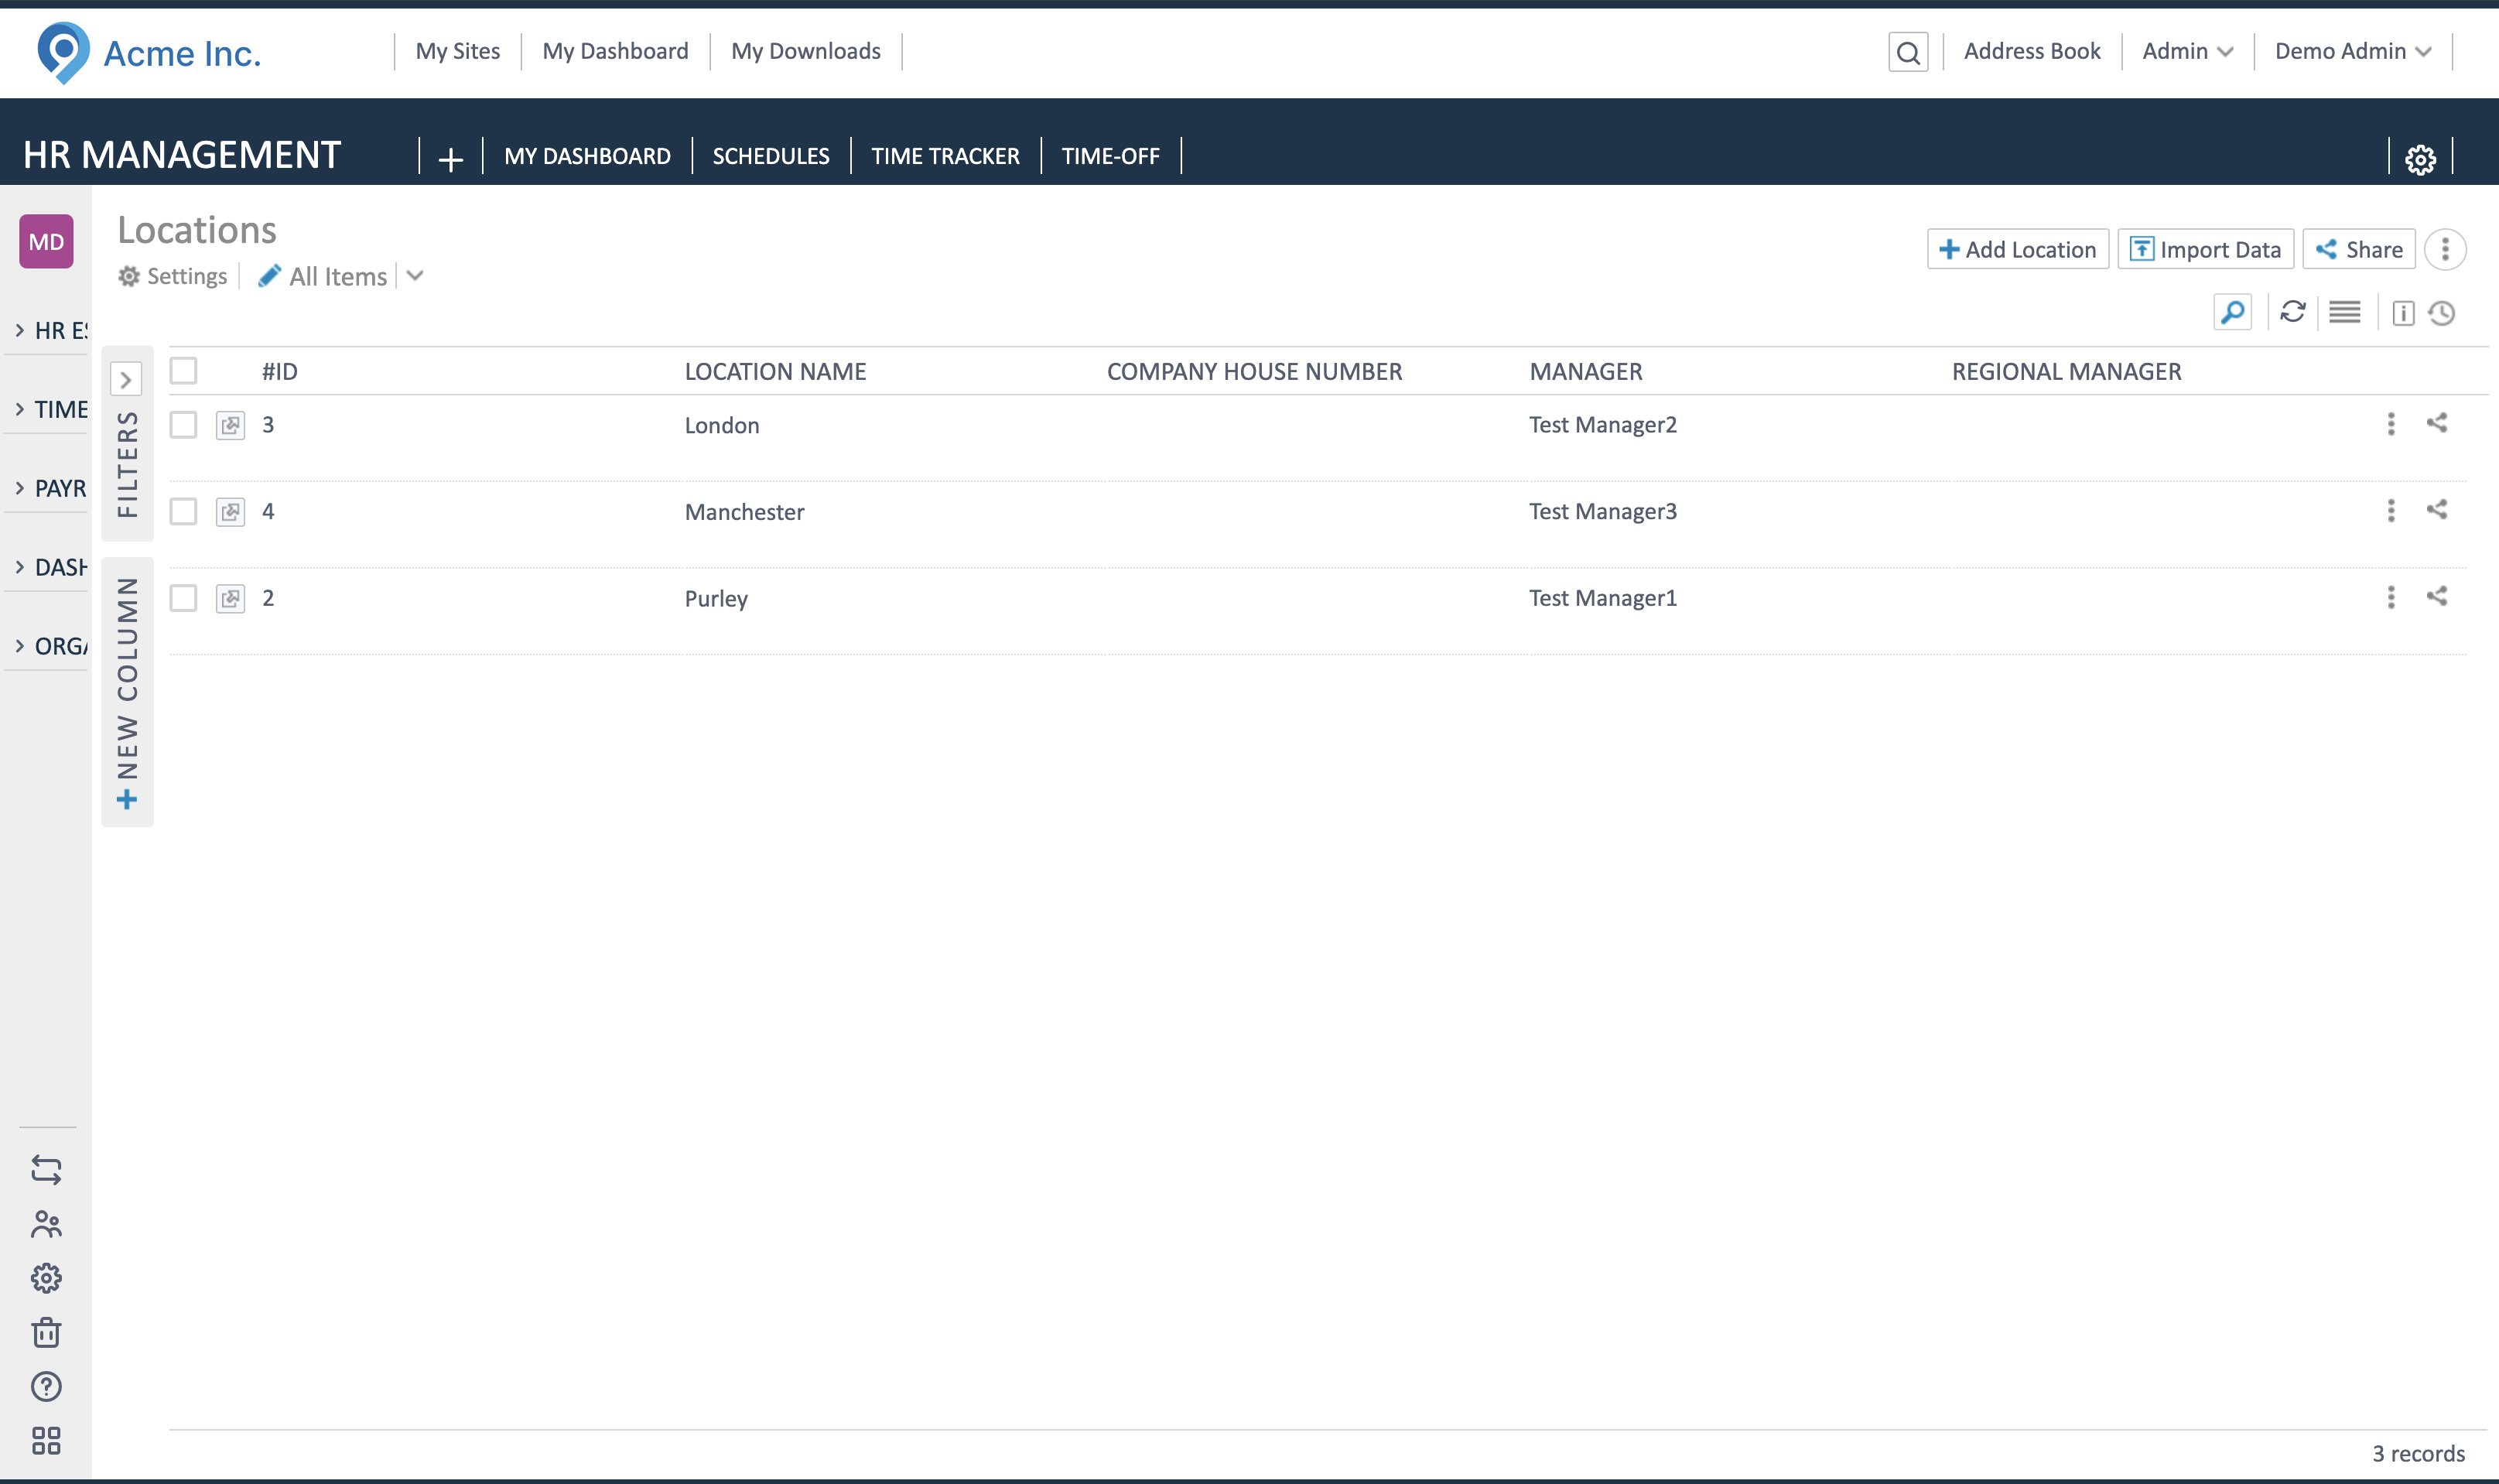Open the history clock icon
Viewport: 2499px width, 1484px height.
[x=2441, y=313]
